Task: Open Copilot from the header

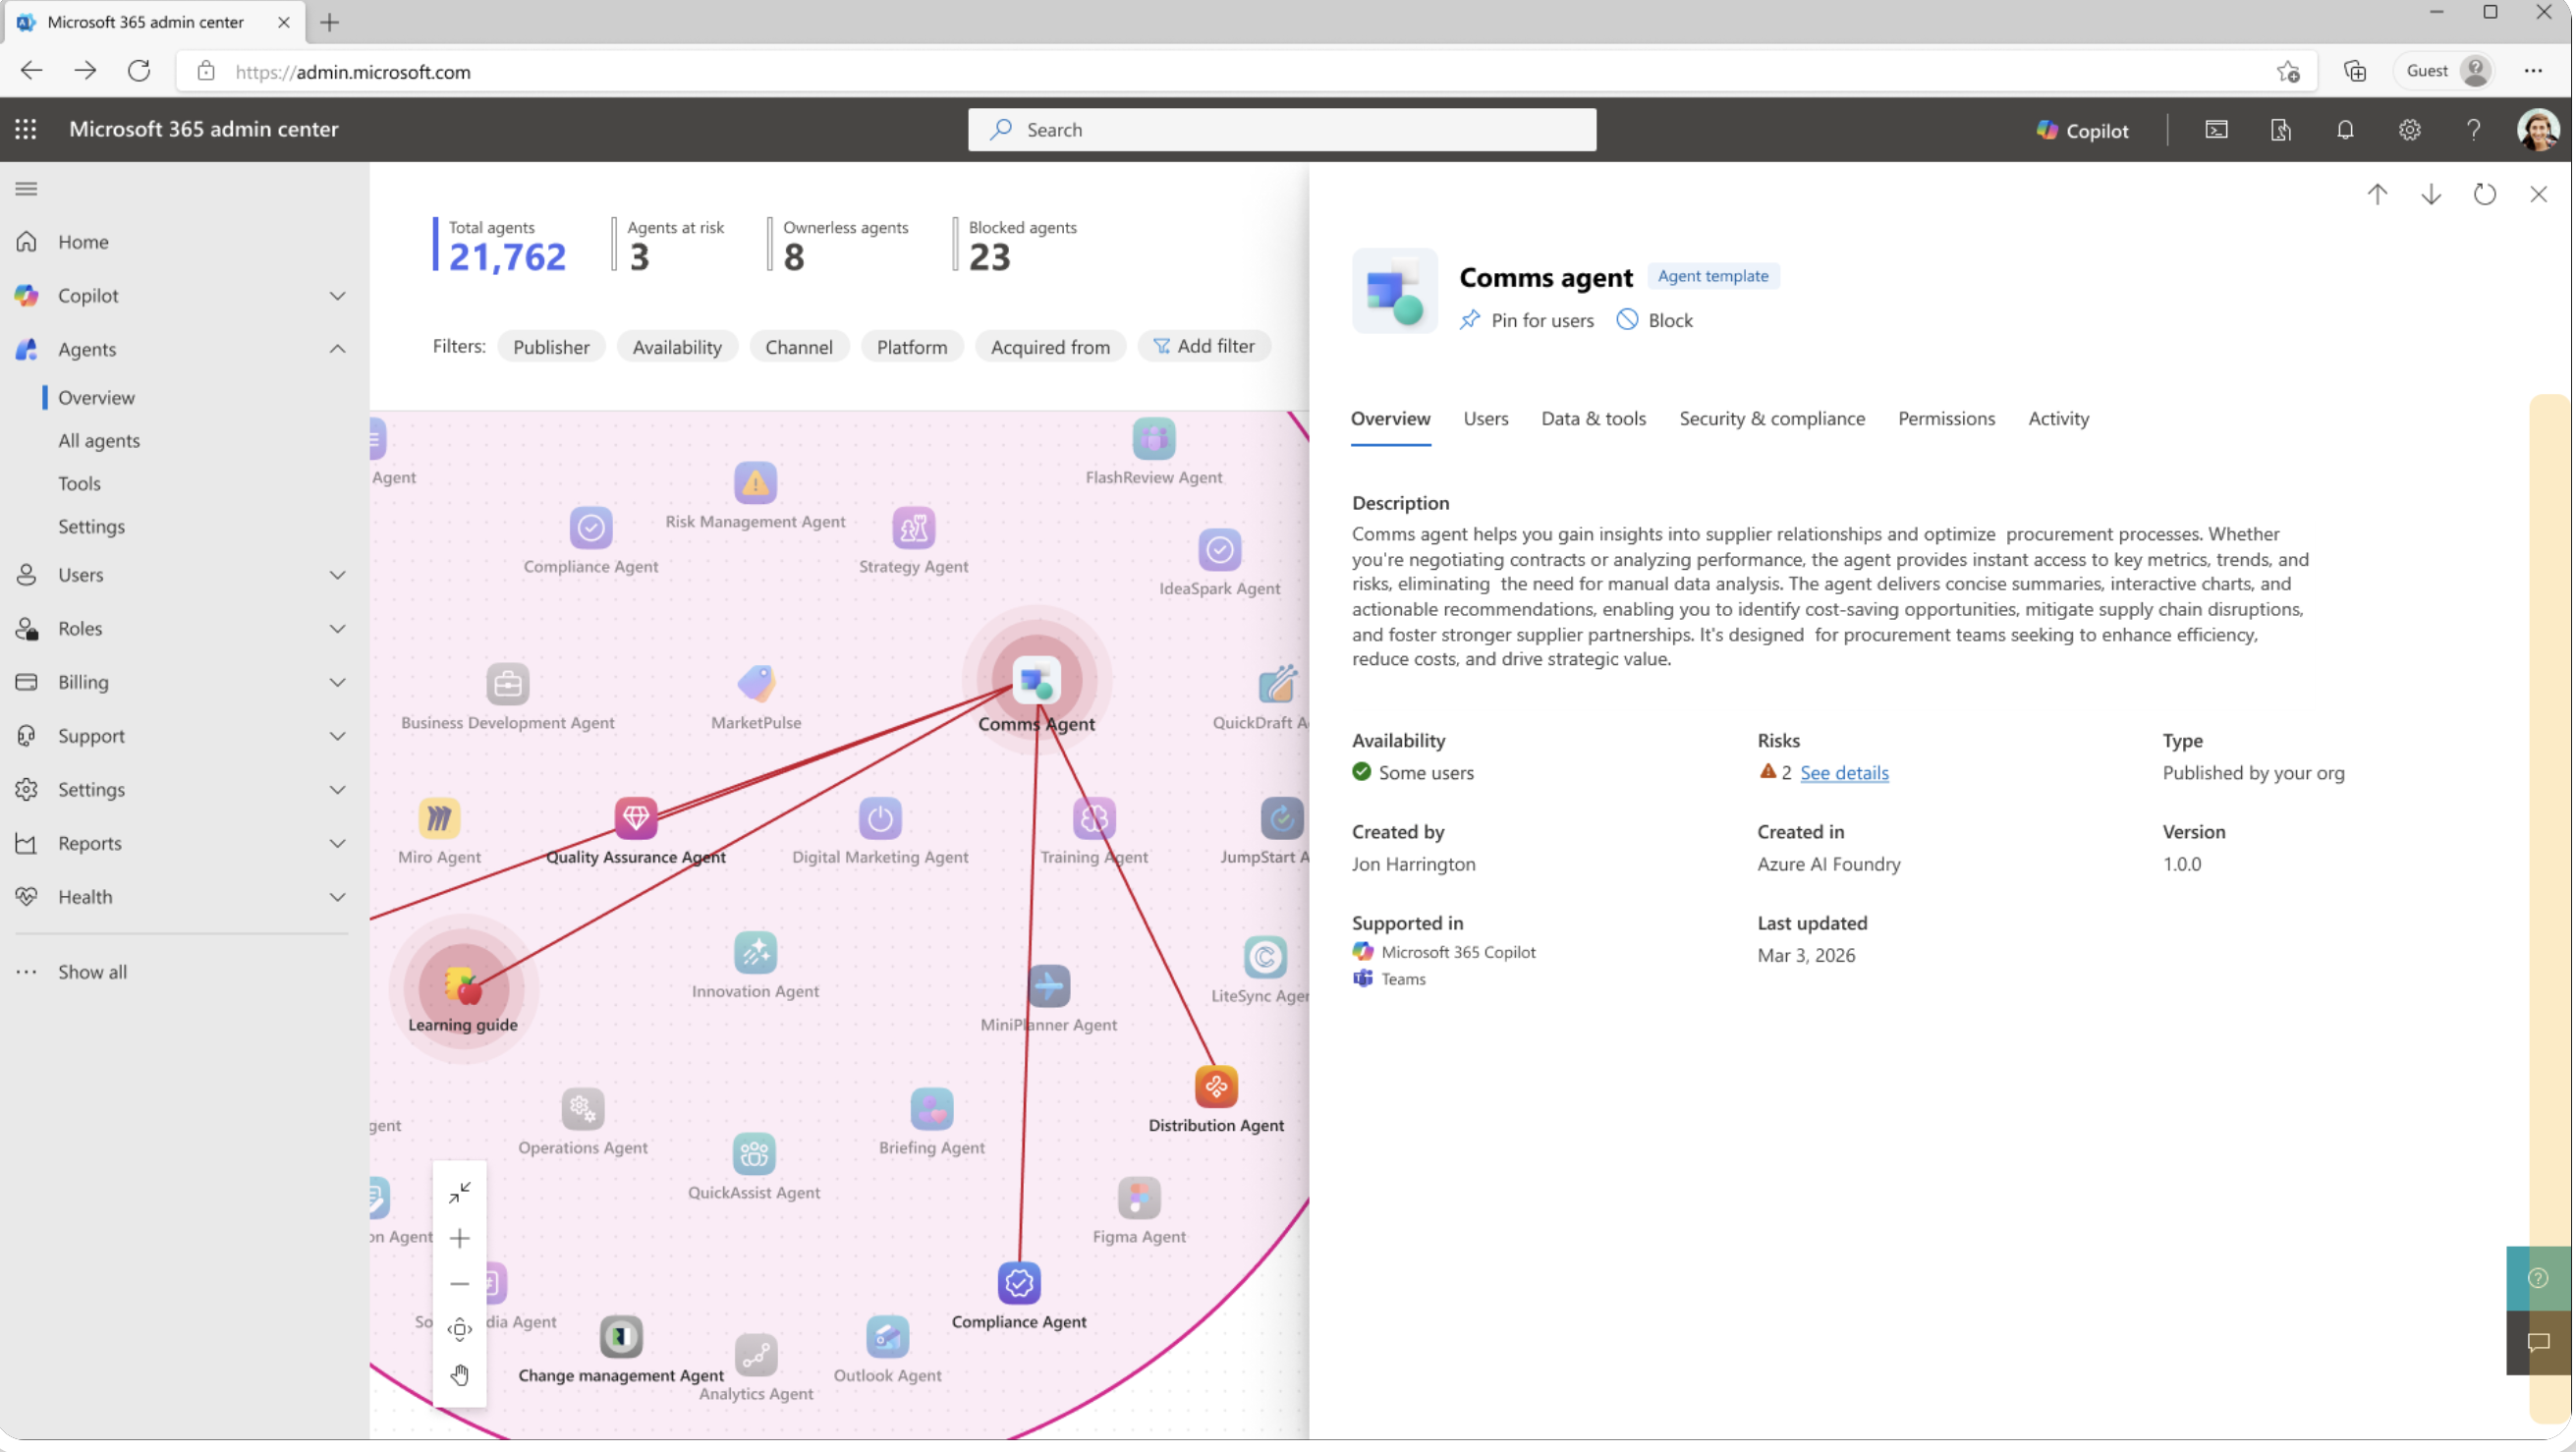Action: coord(2083,131)
